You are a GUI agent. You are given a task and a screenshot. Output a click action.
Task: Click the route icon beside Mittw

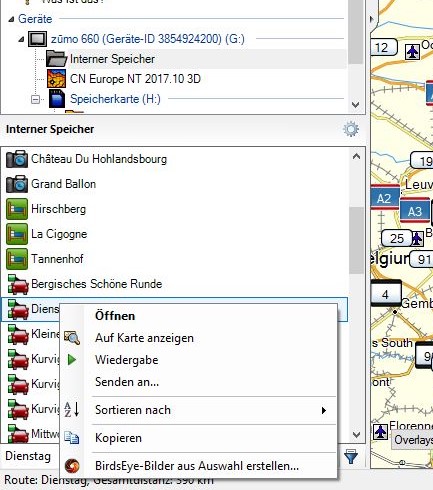point(18,433)
